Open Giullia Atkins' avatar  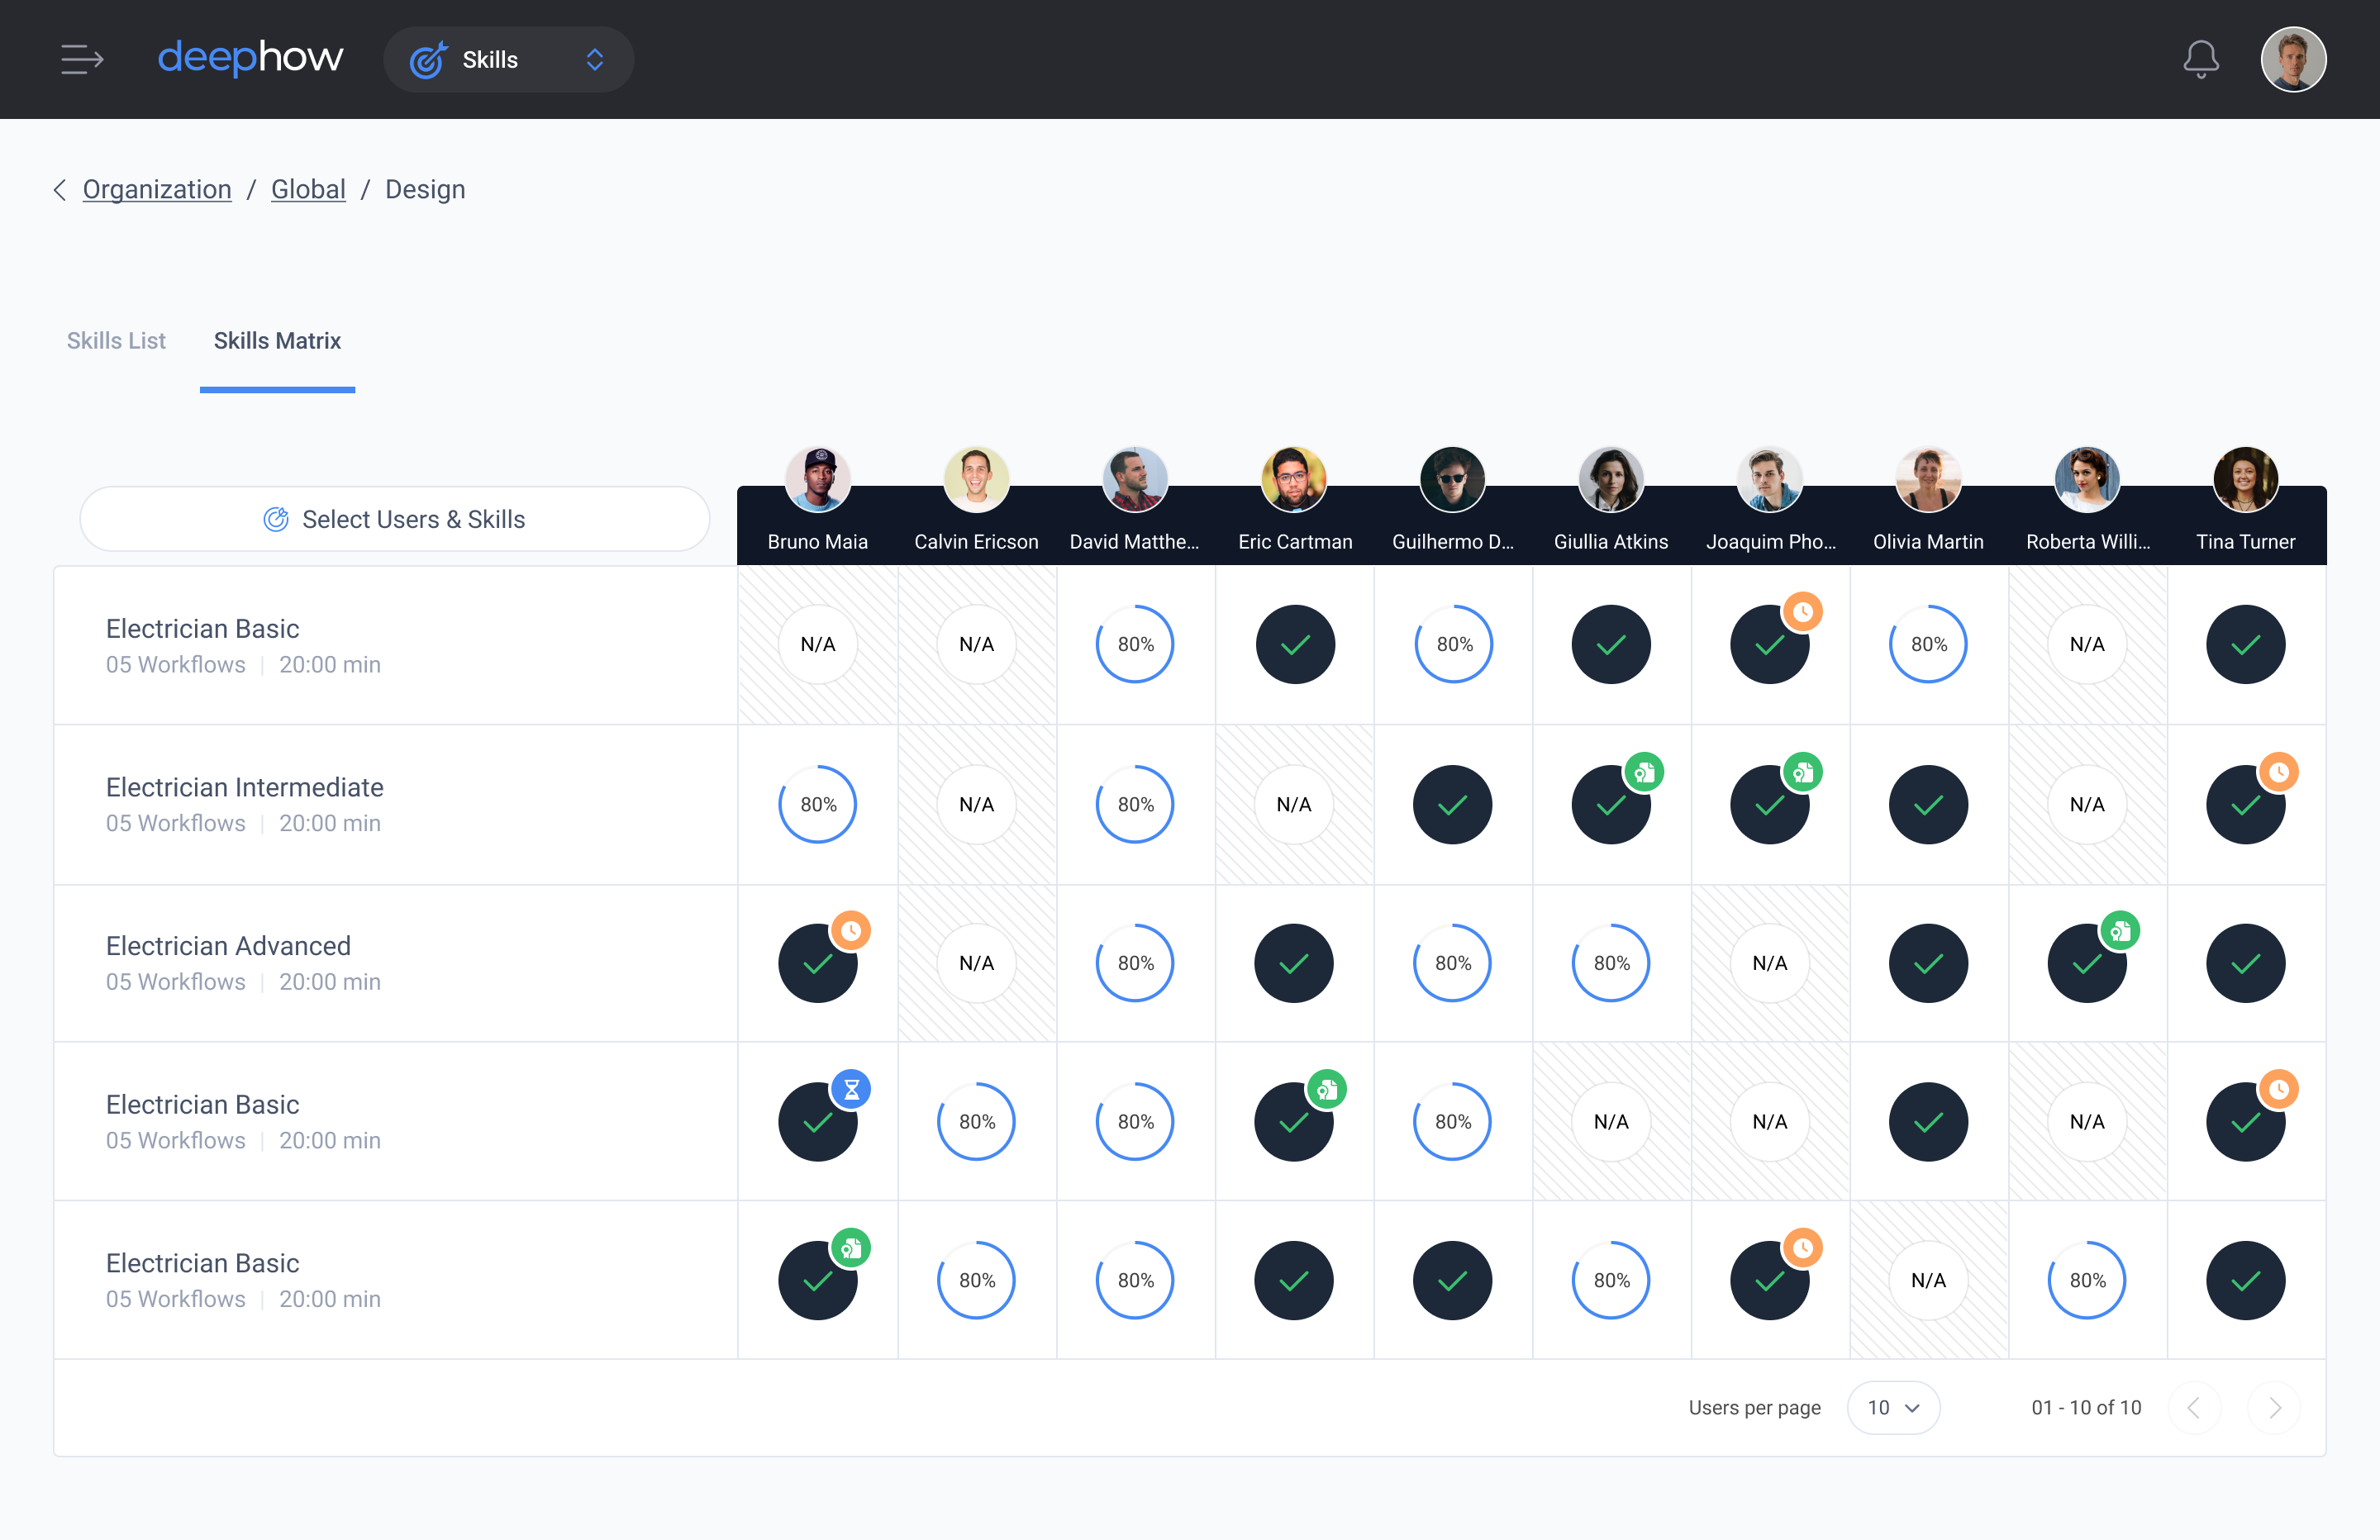(x=1611, y=479)
